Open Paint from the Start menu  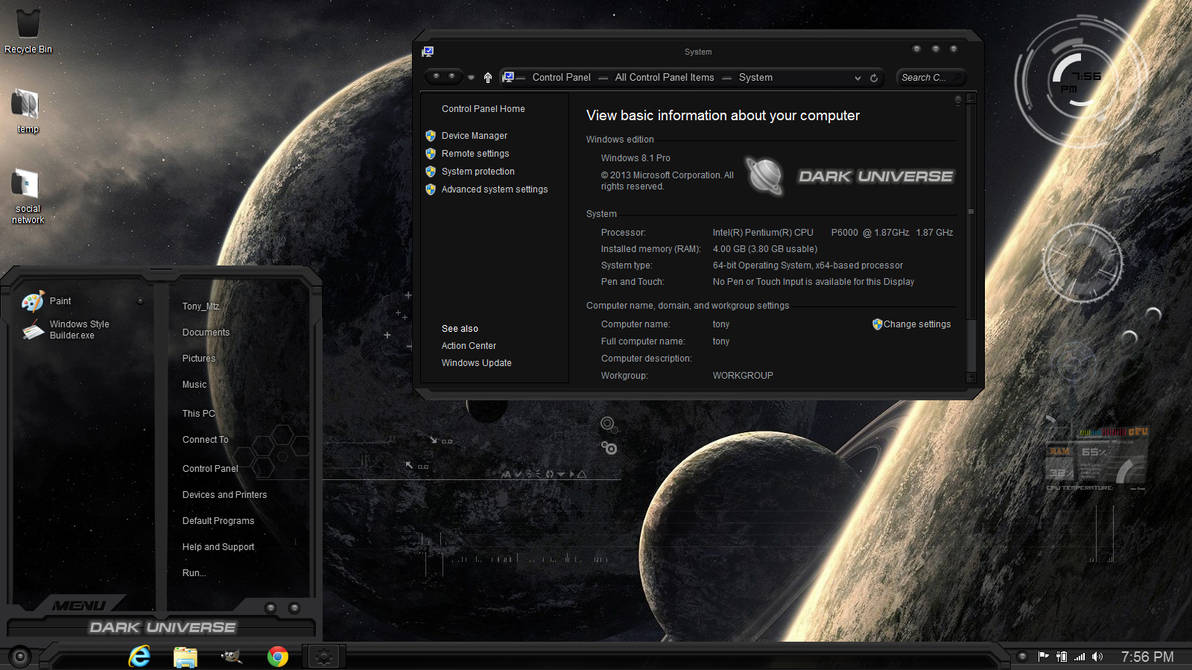[60, 300]
